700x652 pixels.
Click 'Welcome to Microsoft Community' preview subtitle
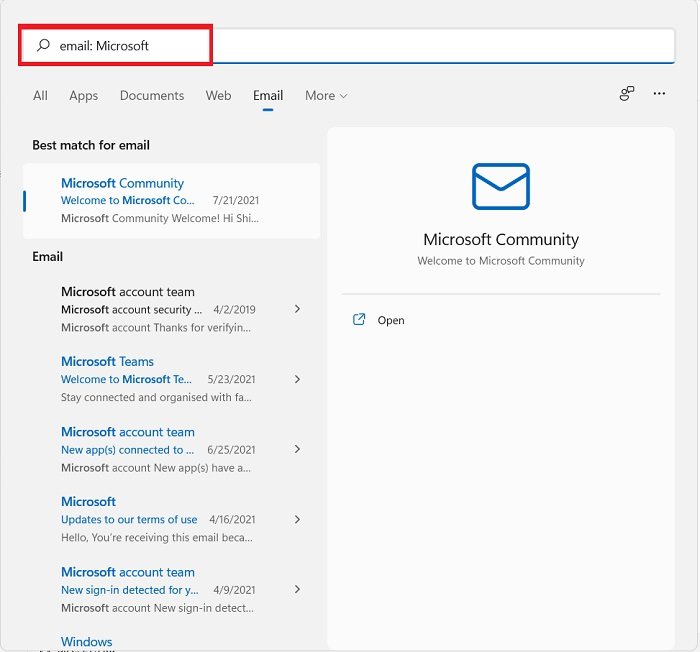coord(501,261)
